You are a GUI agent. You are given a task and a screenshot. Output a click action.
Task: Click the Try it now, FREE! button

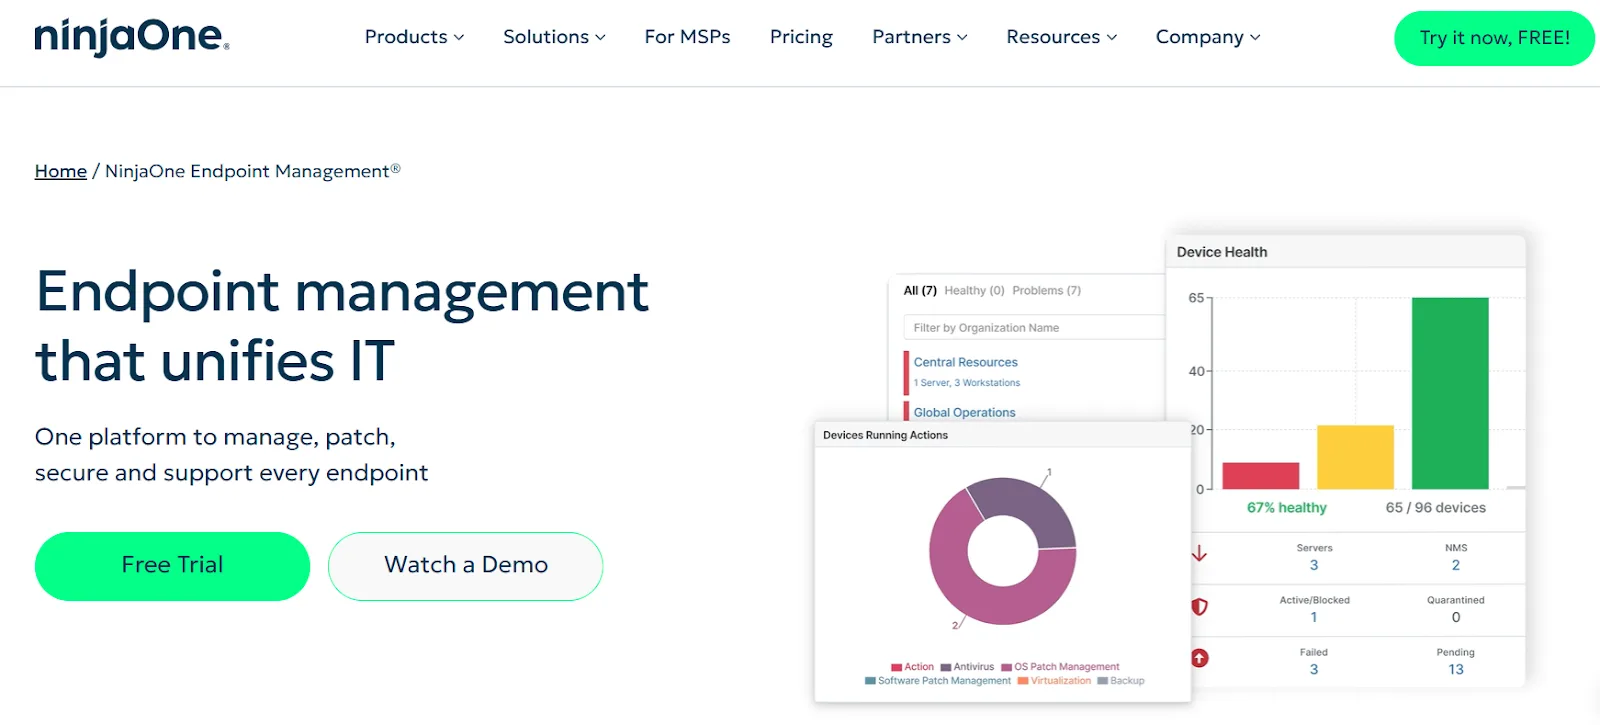coord(1494,38)
